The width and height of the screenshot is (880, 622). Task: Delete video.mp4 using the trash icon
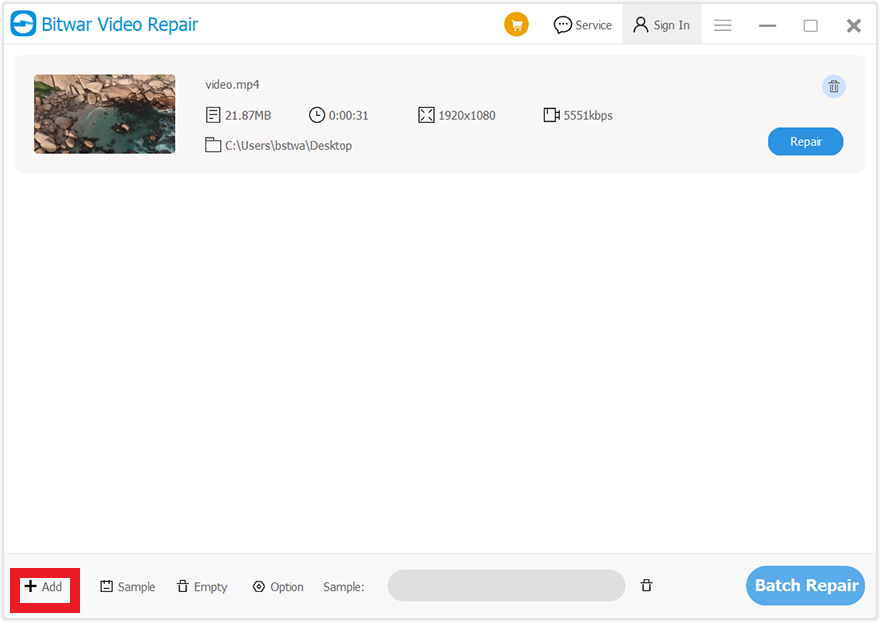coord(834,86)
